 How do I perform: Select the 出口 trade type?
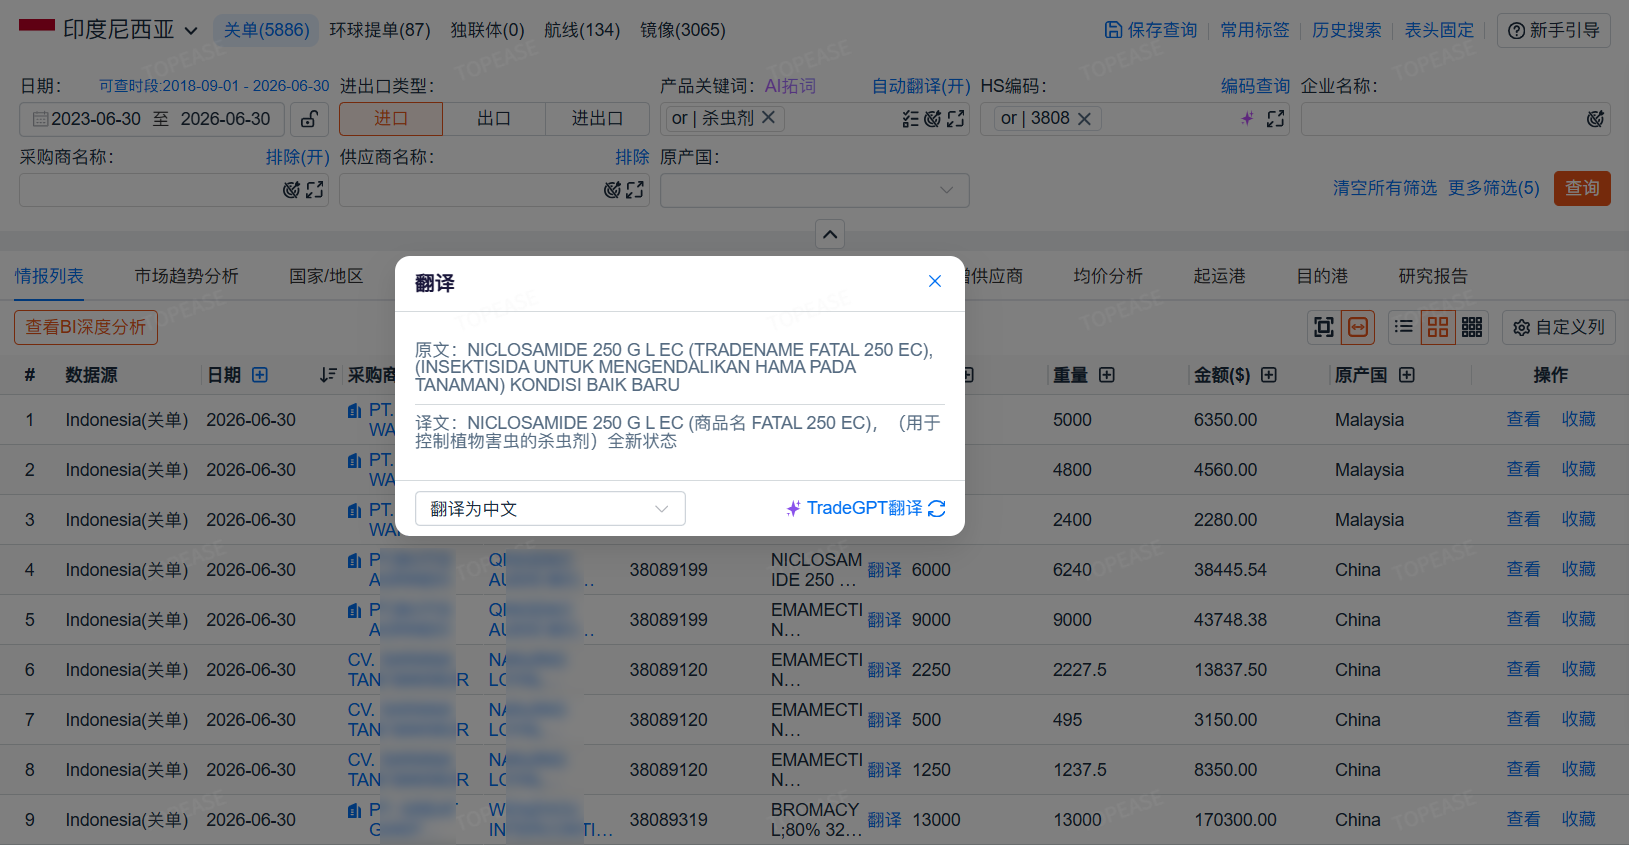pyautogui.click(x=494, y=119)
